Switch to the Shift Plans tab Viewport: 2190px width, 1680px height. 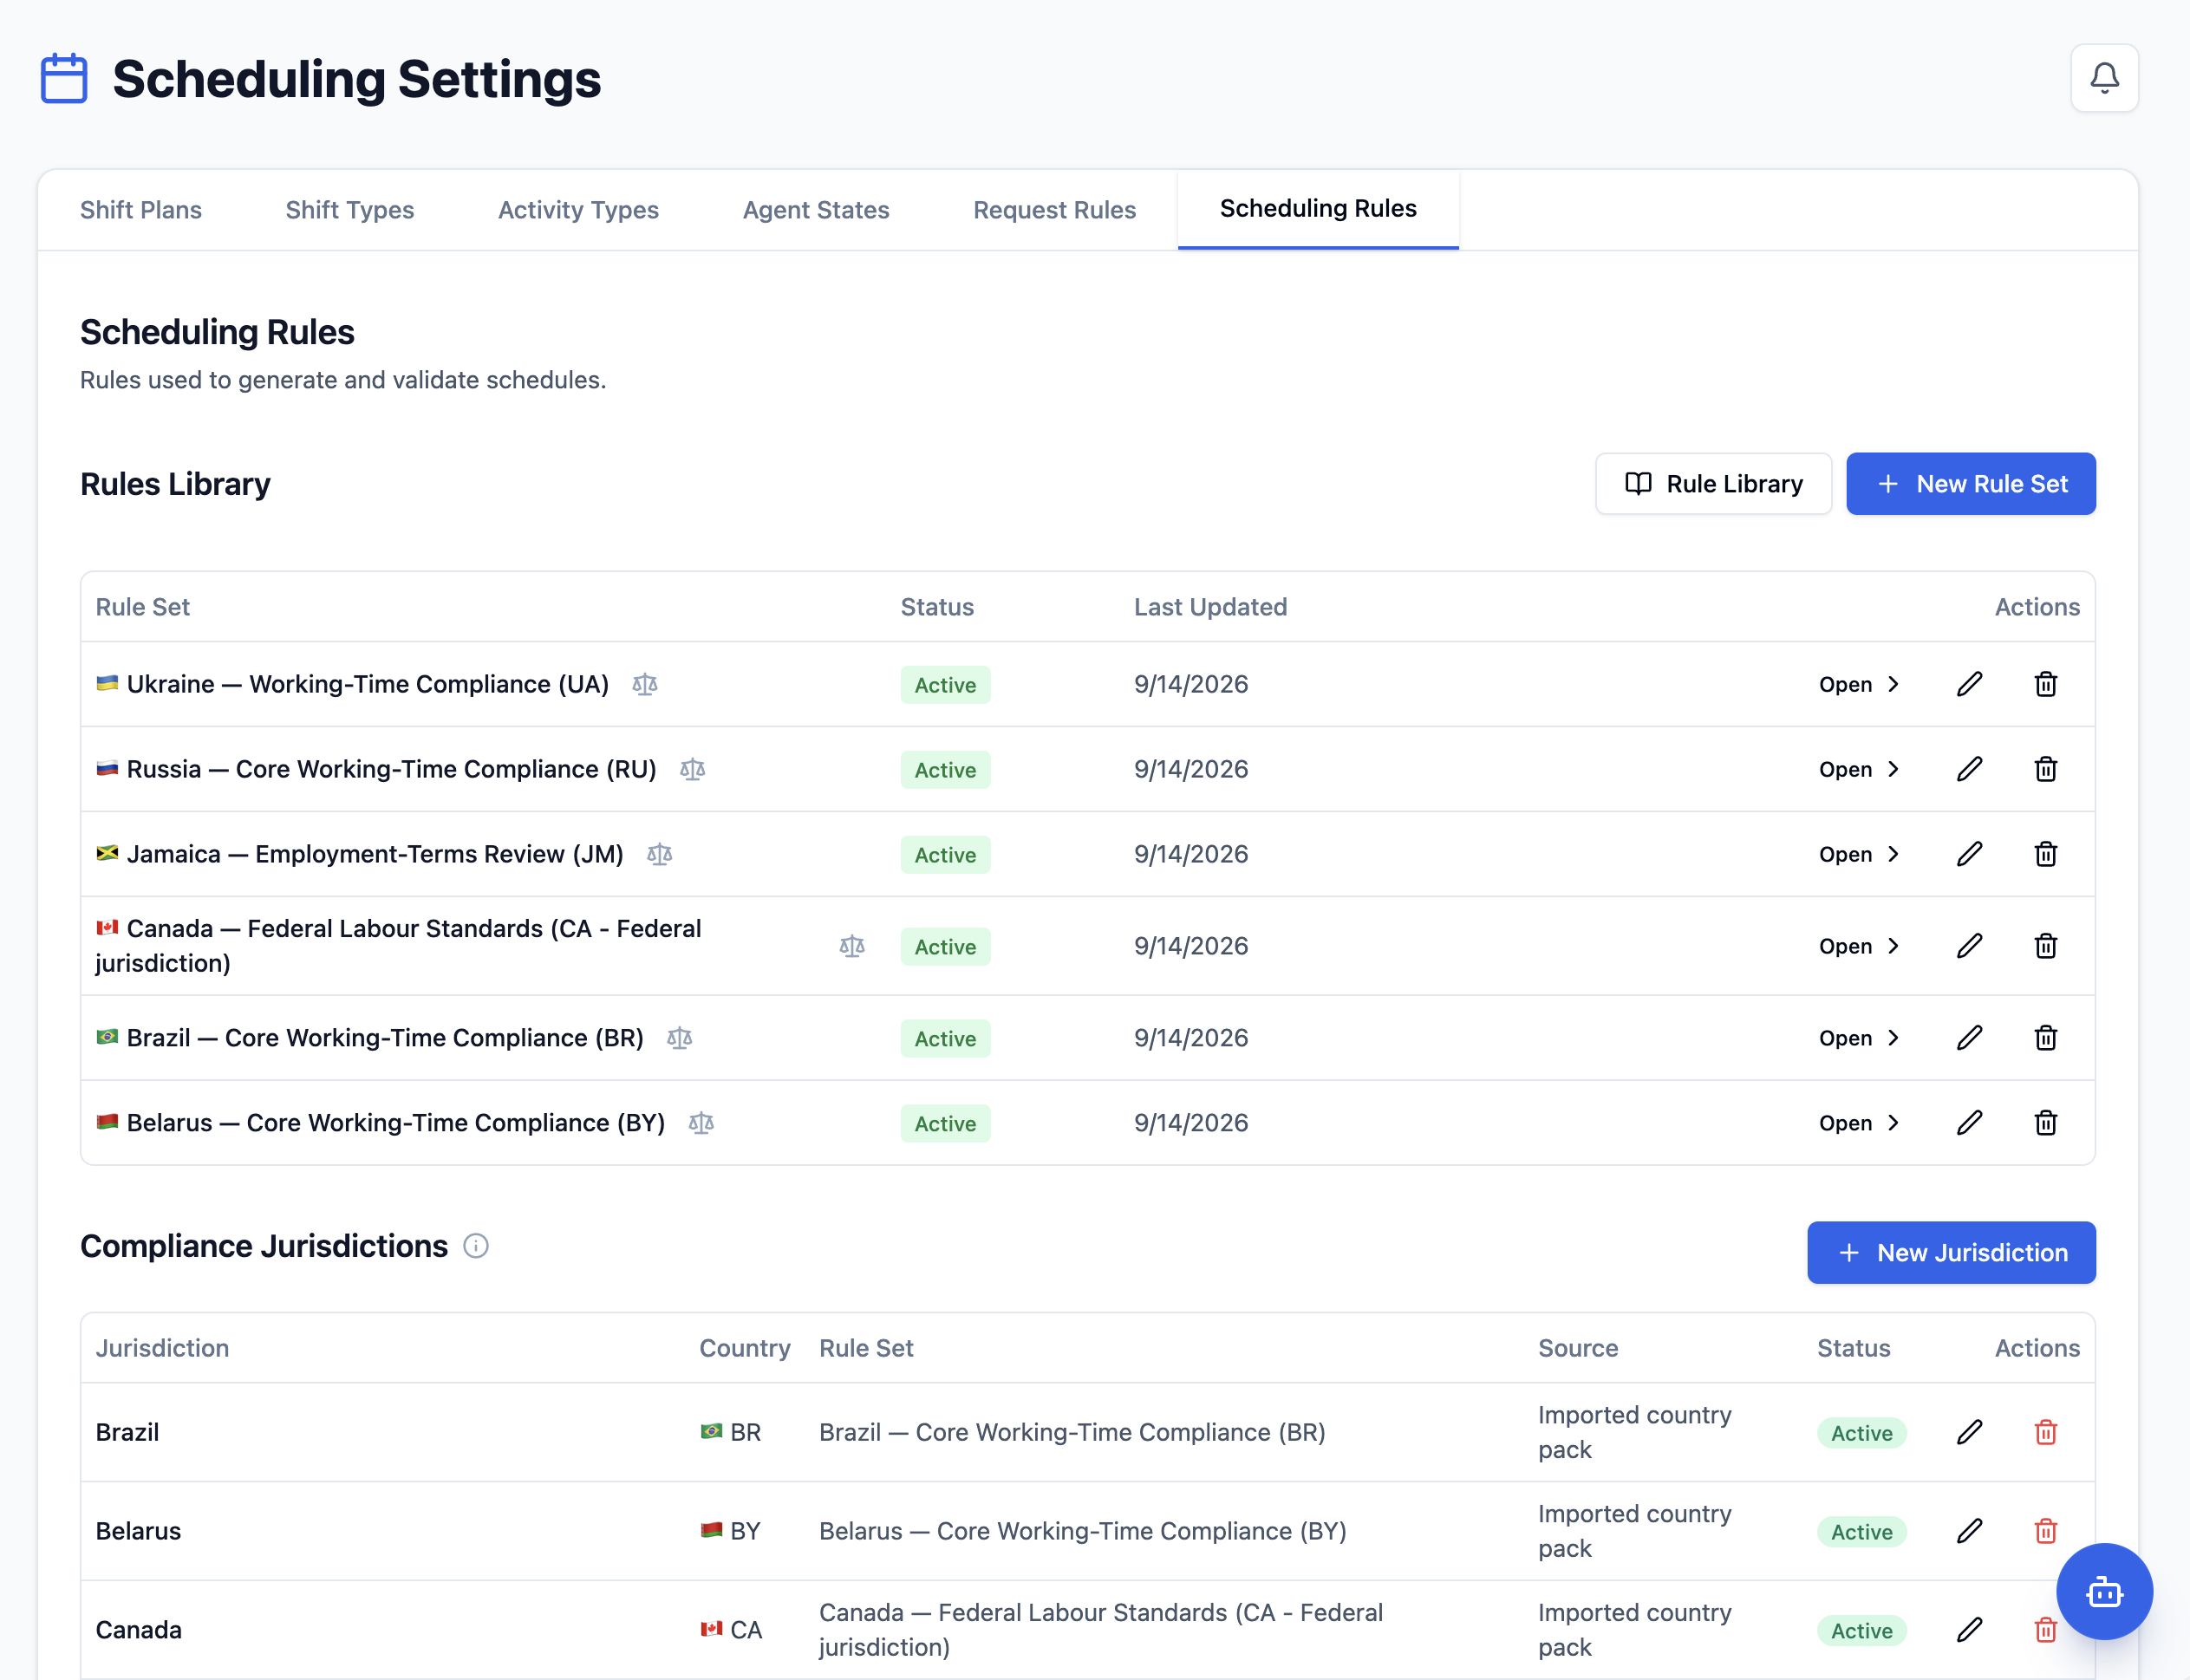tap(141, 210)
